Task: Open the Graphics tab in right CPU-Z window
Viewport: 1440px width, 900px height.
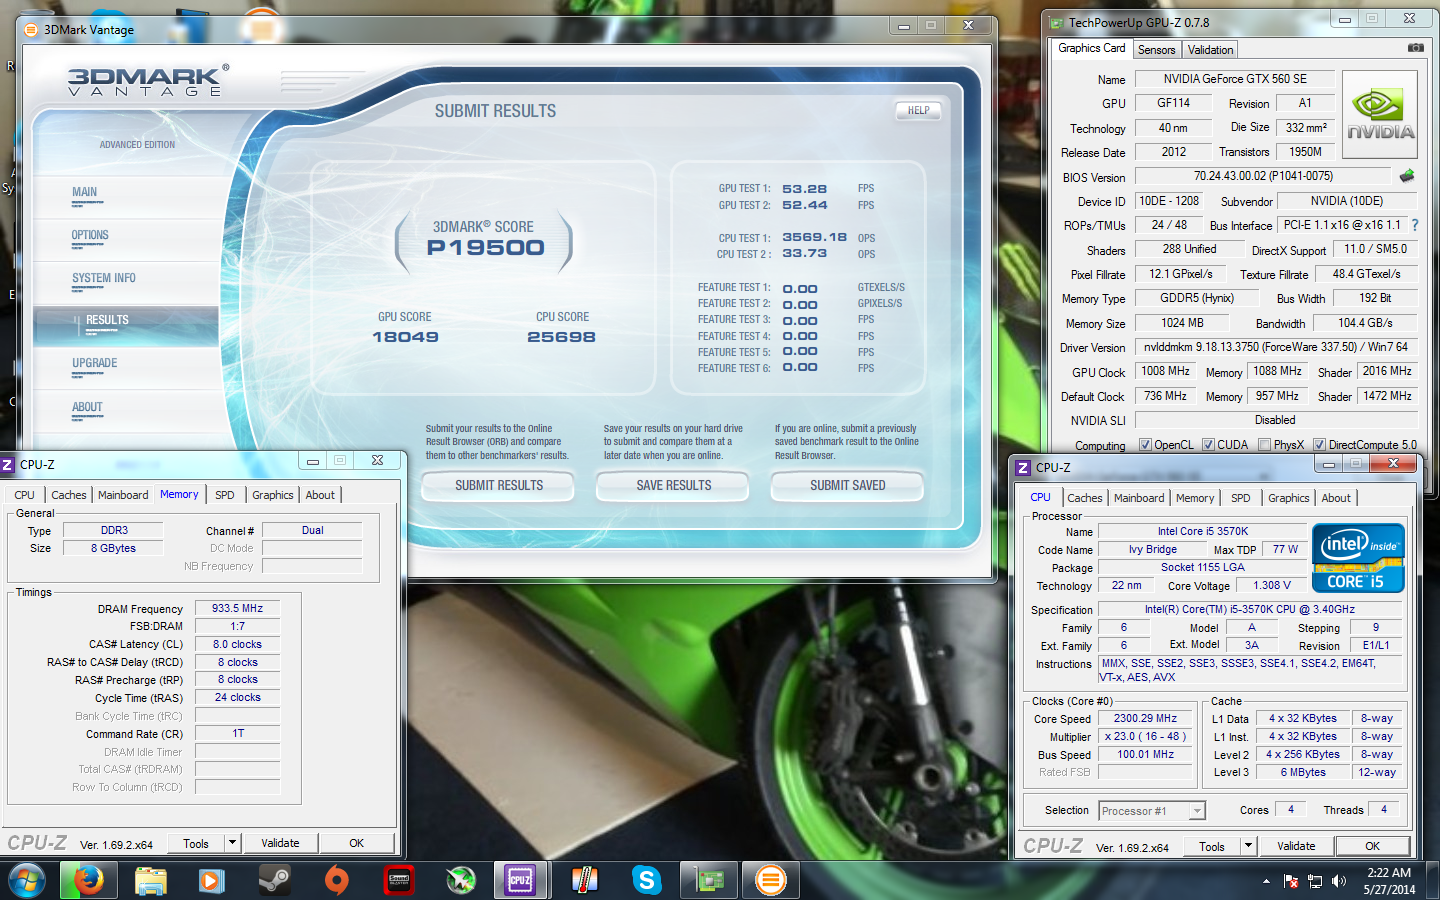Action: (1288, 498)
